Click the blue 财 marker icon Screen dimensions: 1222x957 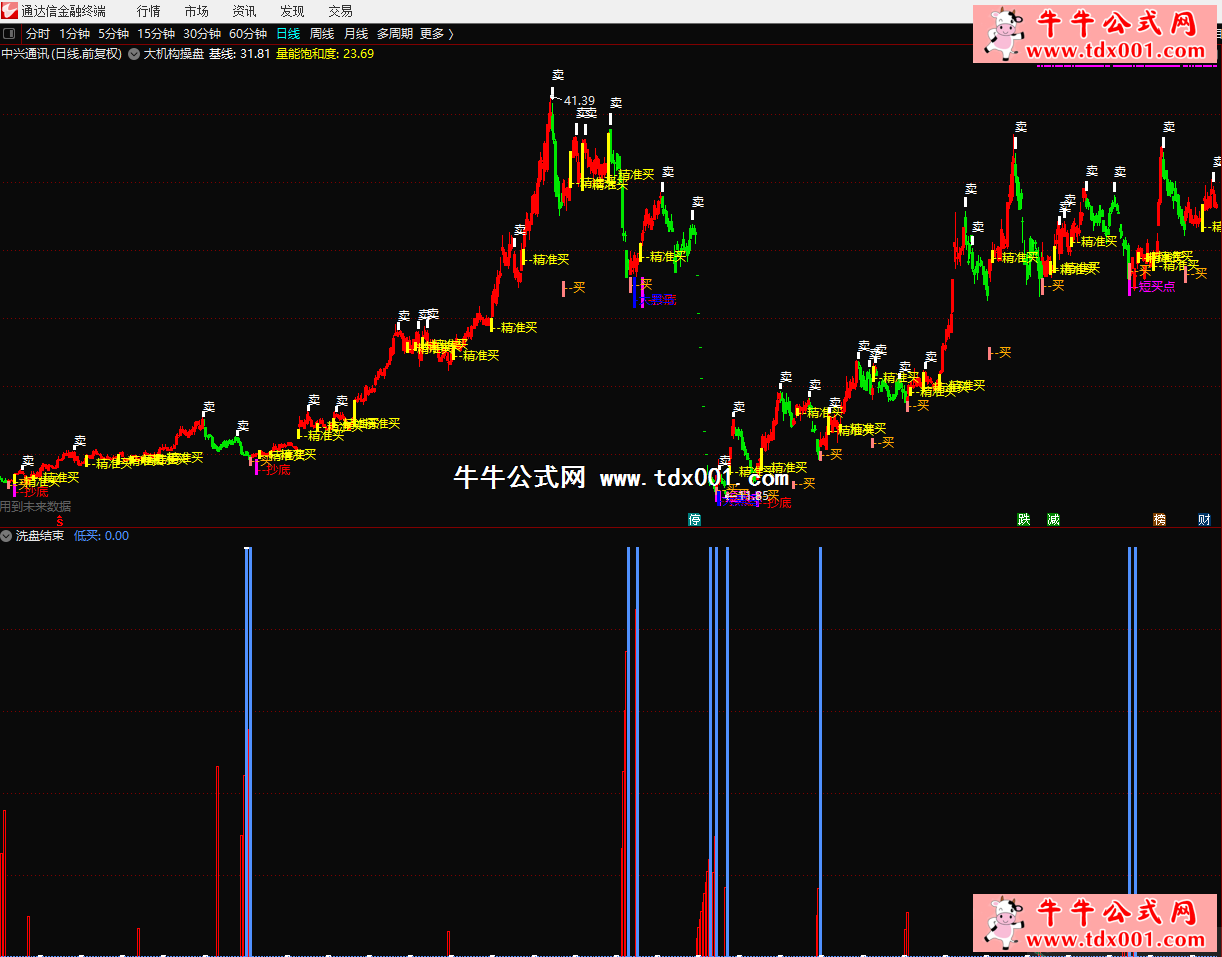click(1205, 520)
